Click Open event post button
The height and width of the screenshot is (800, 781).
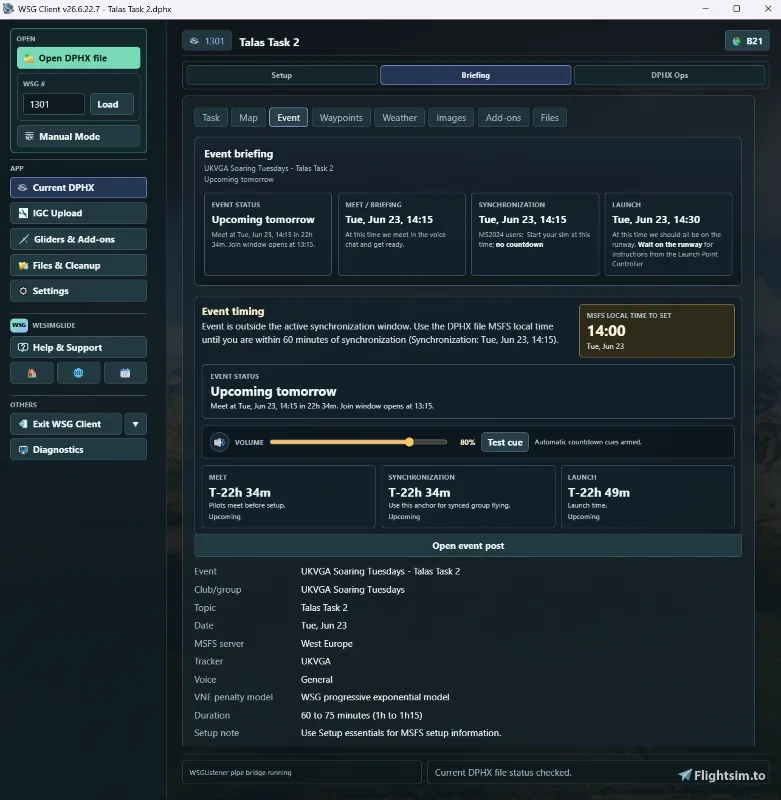point(468,545)
